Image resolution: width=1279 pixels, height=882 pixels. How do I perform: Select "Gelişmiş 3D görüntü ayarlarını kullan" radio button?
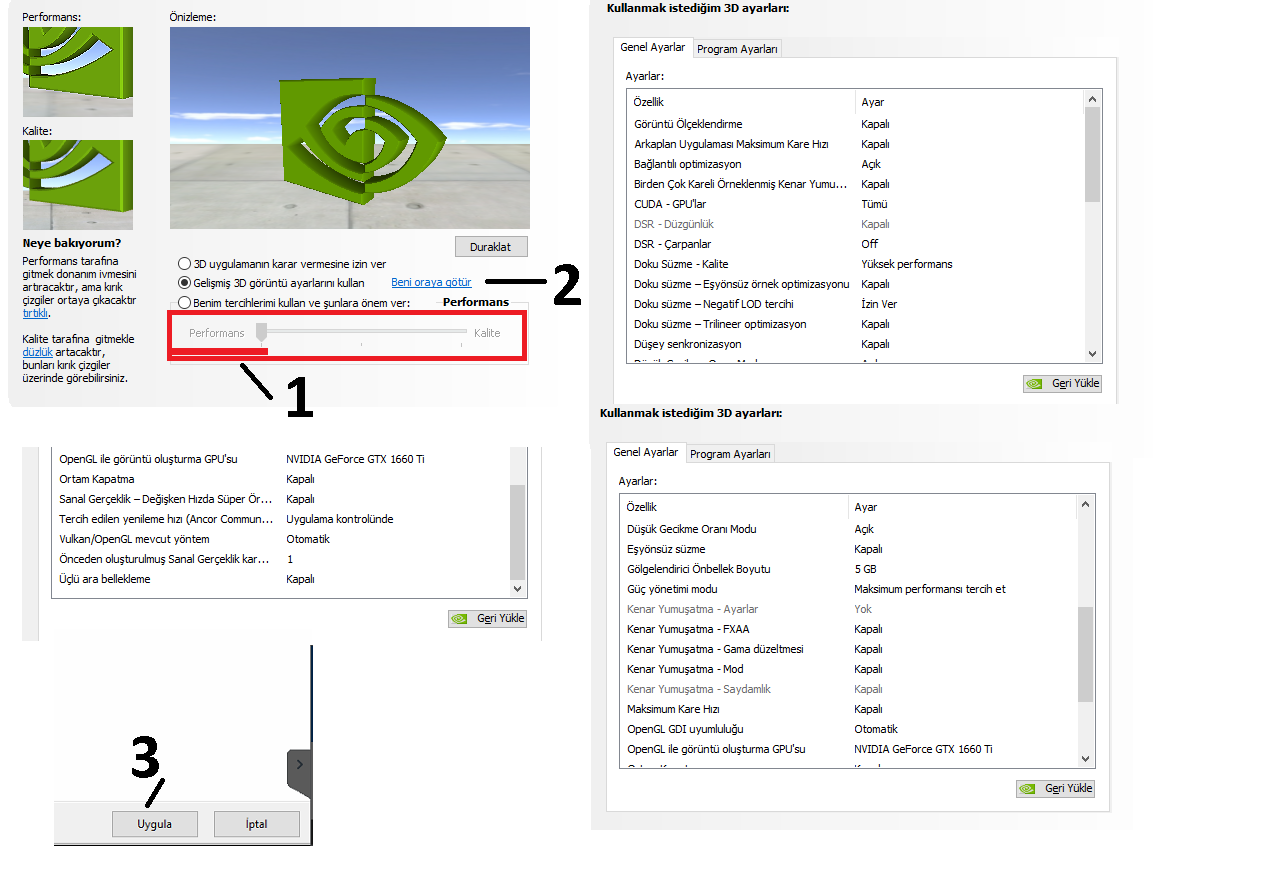[184, 283]
